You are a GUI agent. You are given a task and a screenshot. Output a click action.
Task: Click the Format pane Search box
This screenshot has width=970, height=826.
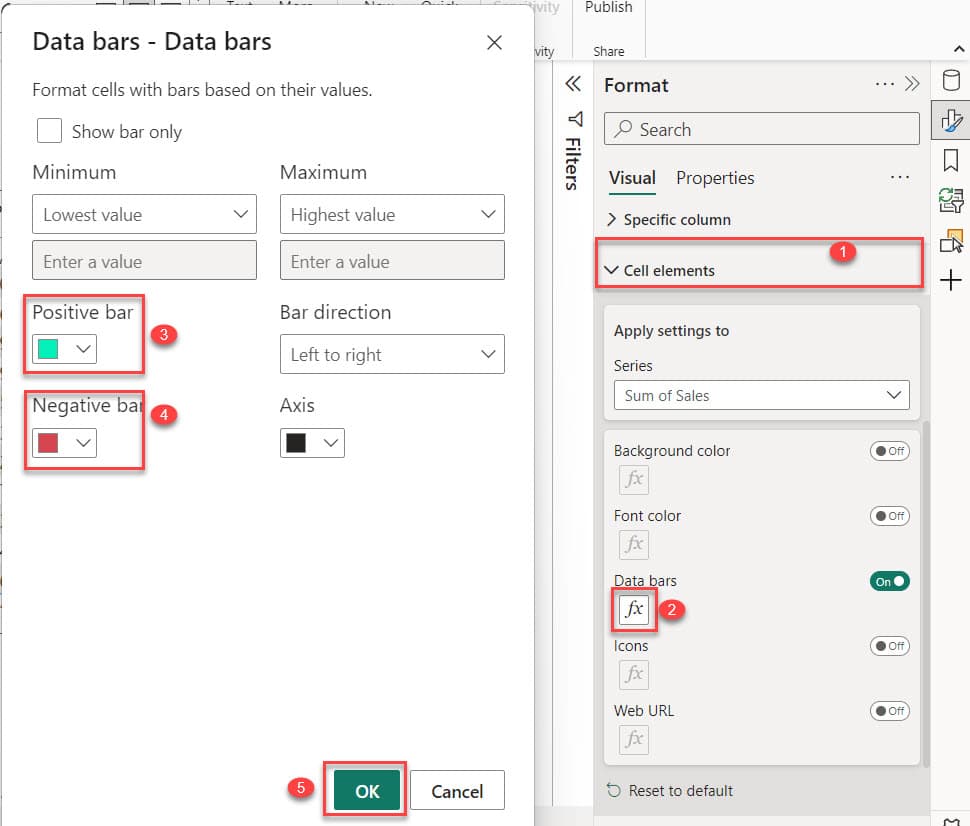click(x=762, y=129)
